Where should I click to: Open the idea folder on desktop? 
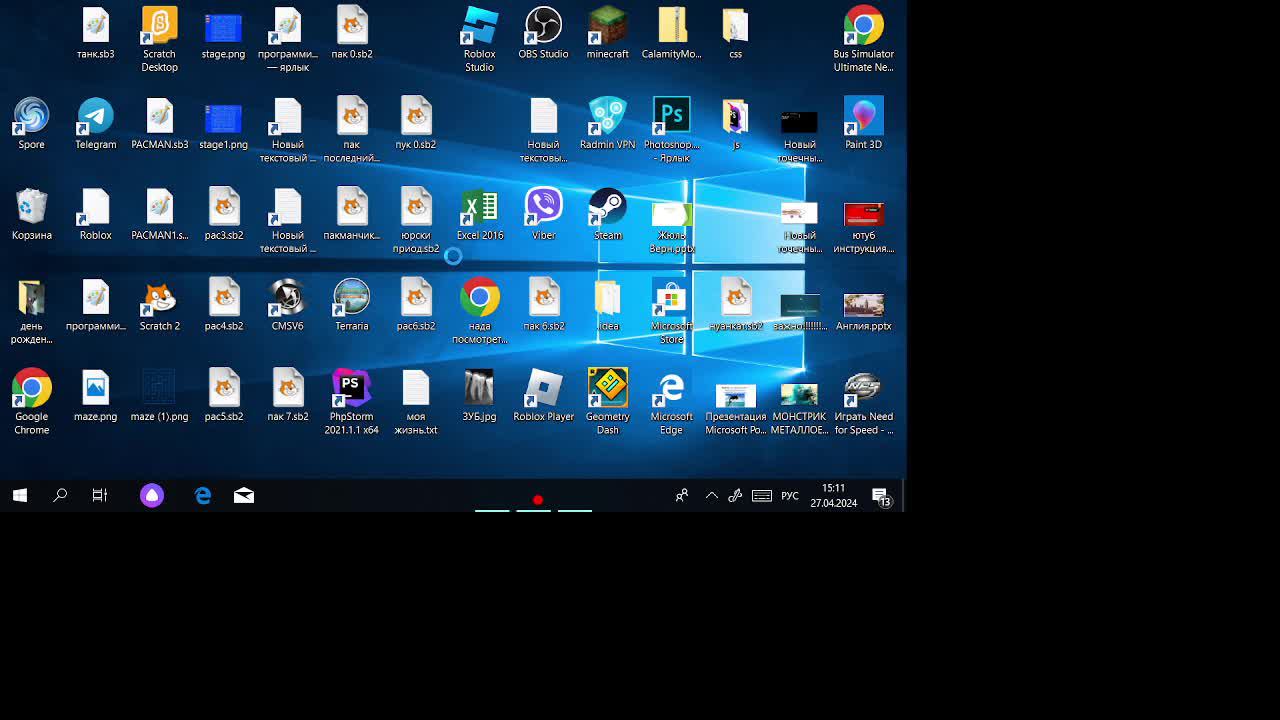pyautogui.click(x=607, y=305)
